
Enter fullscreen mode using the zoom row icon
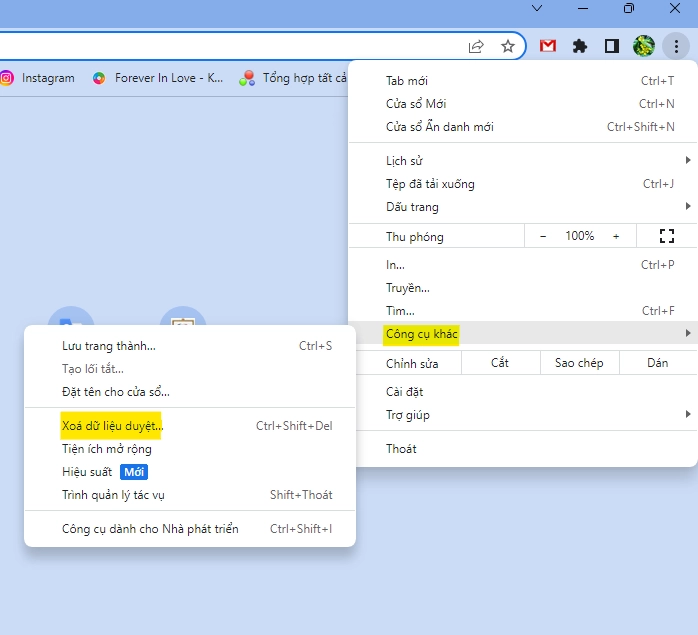click(x=667, y=236)
